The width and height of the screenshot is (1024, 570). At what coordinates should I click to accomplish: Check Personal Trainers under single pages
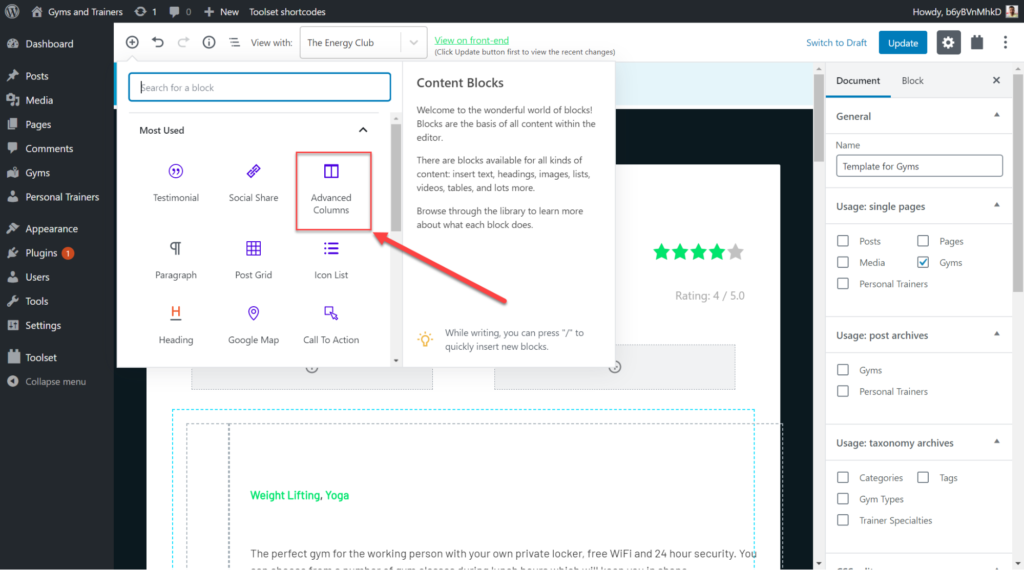(x=843, y=284)
